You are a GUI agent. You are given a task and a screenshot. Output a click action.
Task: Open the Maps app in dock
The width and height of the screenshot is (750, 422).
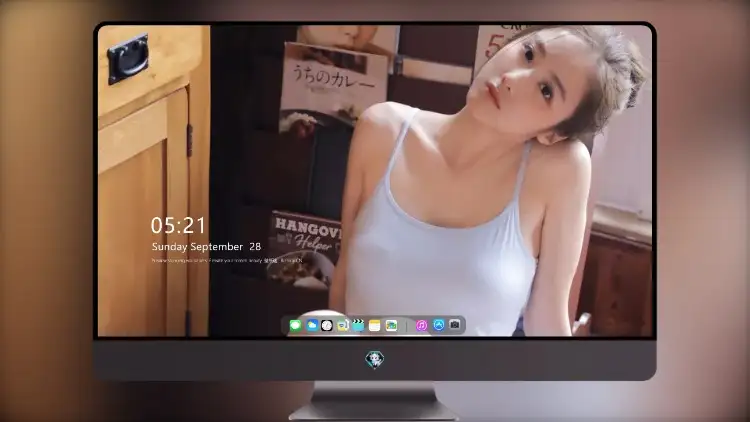tap(391, 326)
